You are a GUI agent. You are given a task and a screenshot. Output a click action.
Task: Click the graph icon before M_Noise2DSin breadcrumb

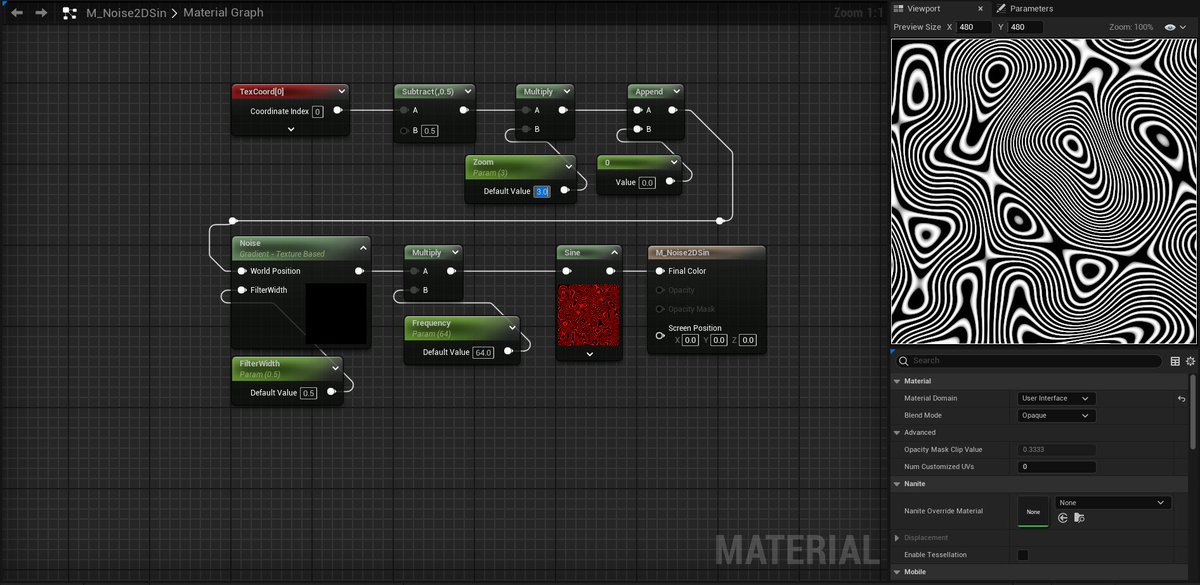(70, 13)
